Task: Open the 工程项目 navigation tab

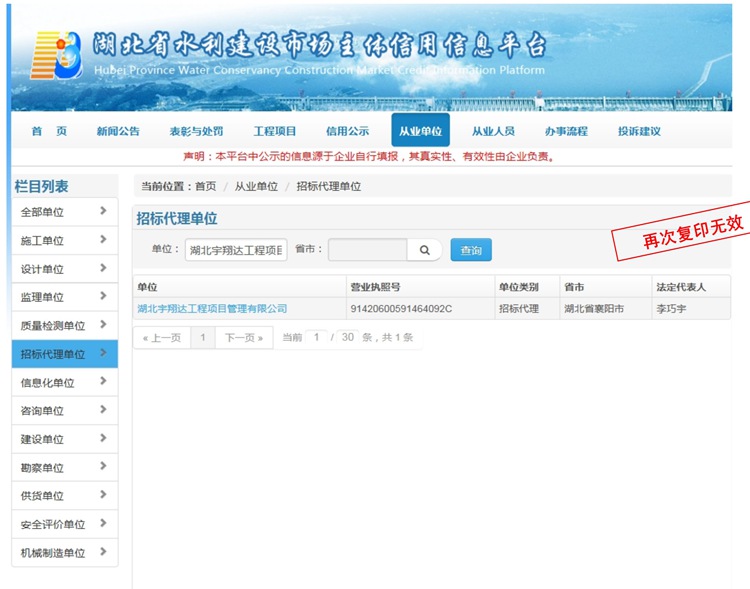Action: 275,131
